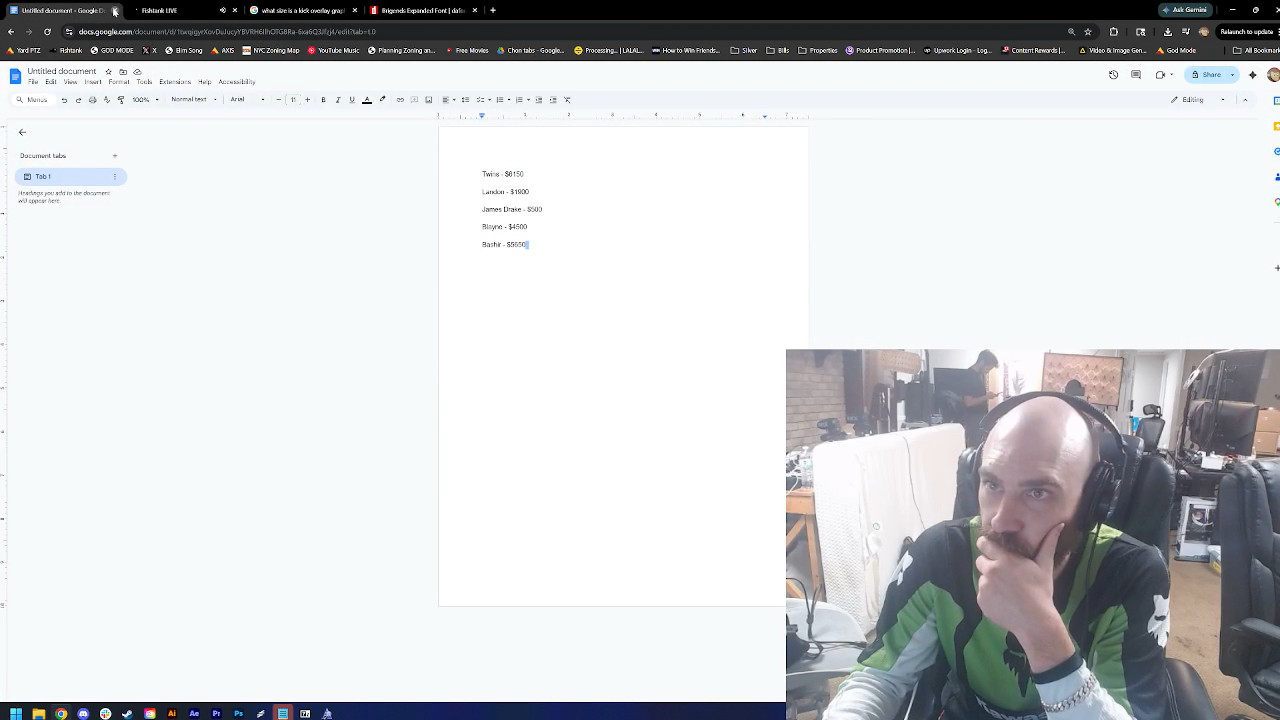The image size is (1280, 720).
Task: Open the Chrome extensions puzzle icon
Action: pos(1114,32)
